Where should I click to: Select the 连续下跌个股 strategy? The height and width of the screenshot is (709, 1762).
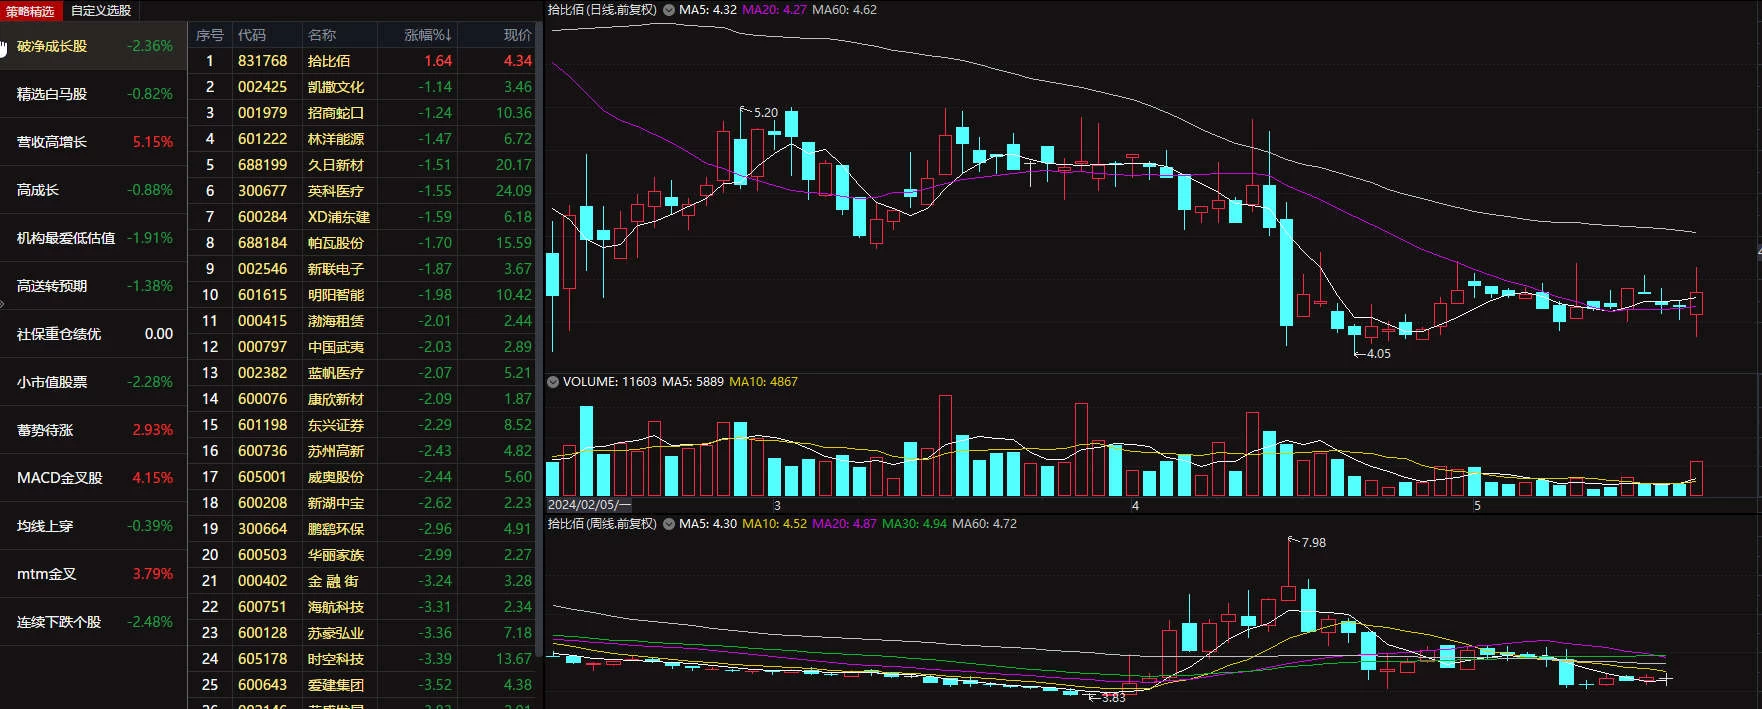94,622
